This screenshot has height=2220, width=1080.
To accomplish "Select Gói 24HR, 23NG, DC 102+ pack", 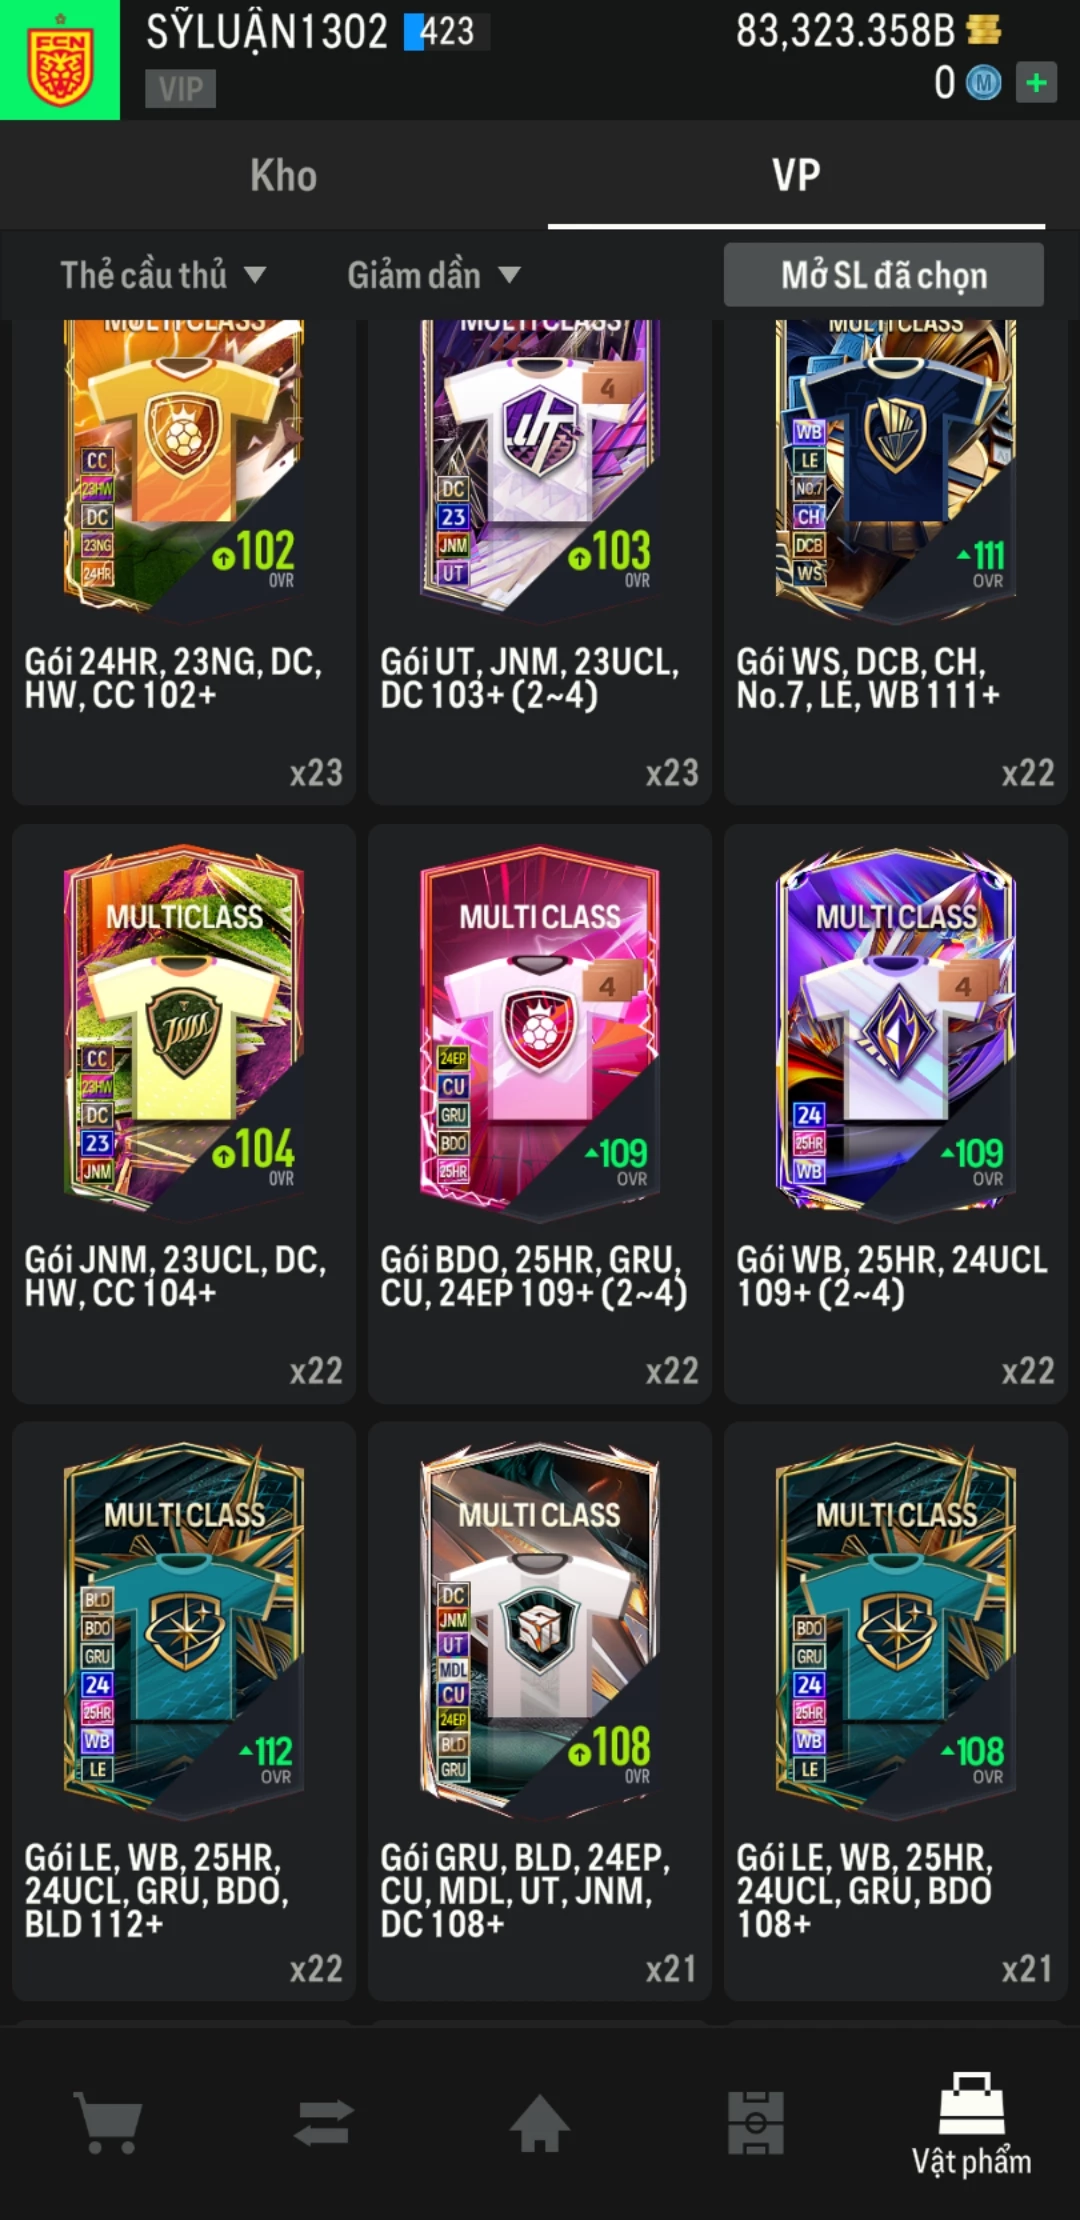I will pyautogui.click(x=184, y=562).
